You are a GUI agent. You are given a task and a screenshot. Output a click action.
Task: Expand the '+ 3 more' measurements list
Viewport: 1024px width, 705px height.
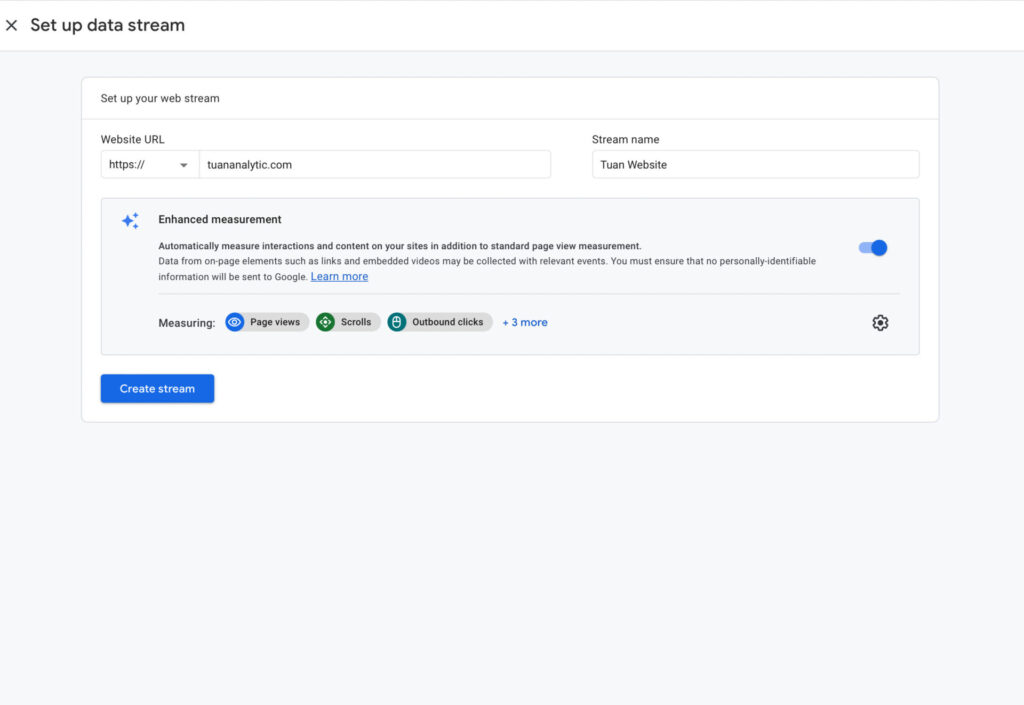click(x=525, y=322)
